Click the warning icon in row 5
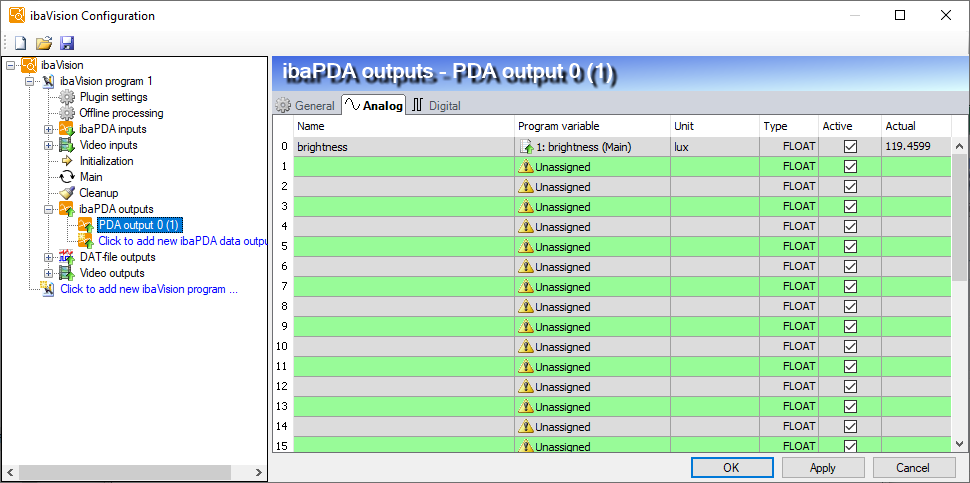Viewport: 970px width, 483px height. 526,247
